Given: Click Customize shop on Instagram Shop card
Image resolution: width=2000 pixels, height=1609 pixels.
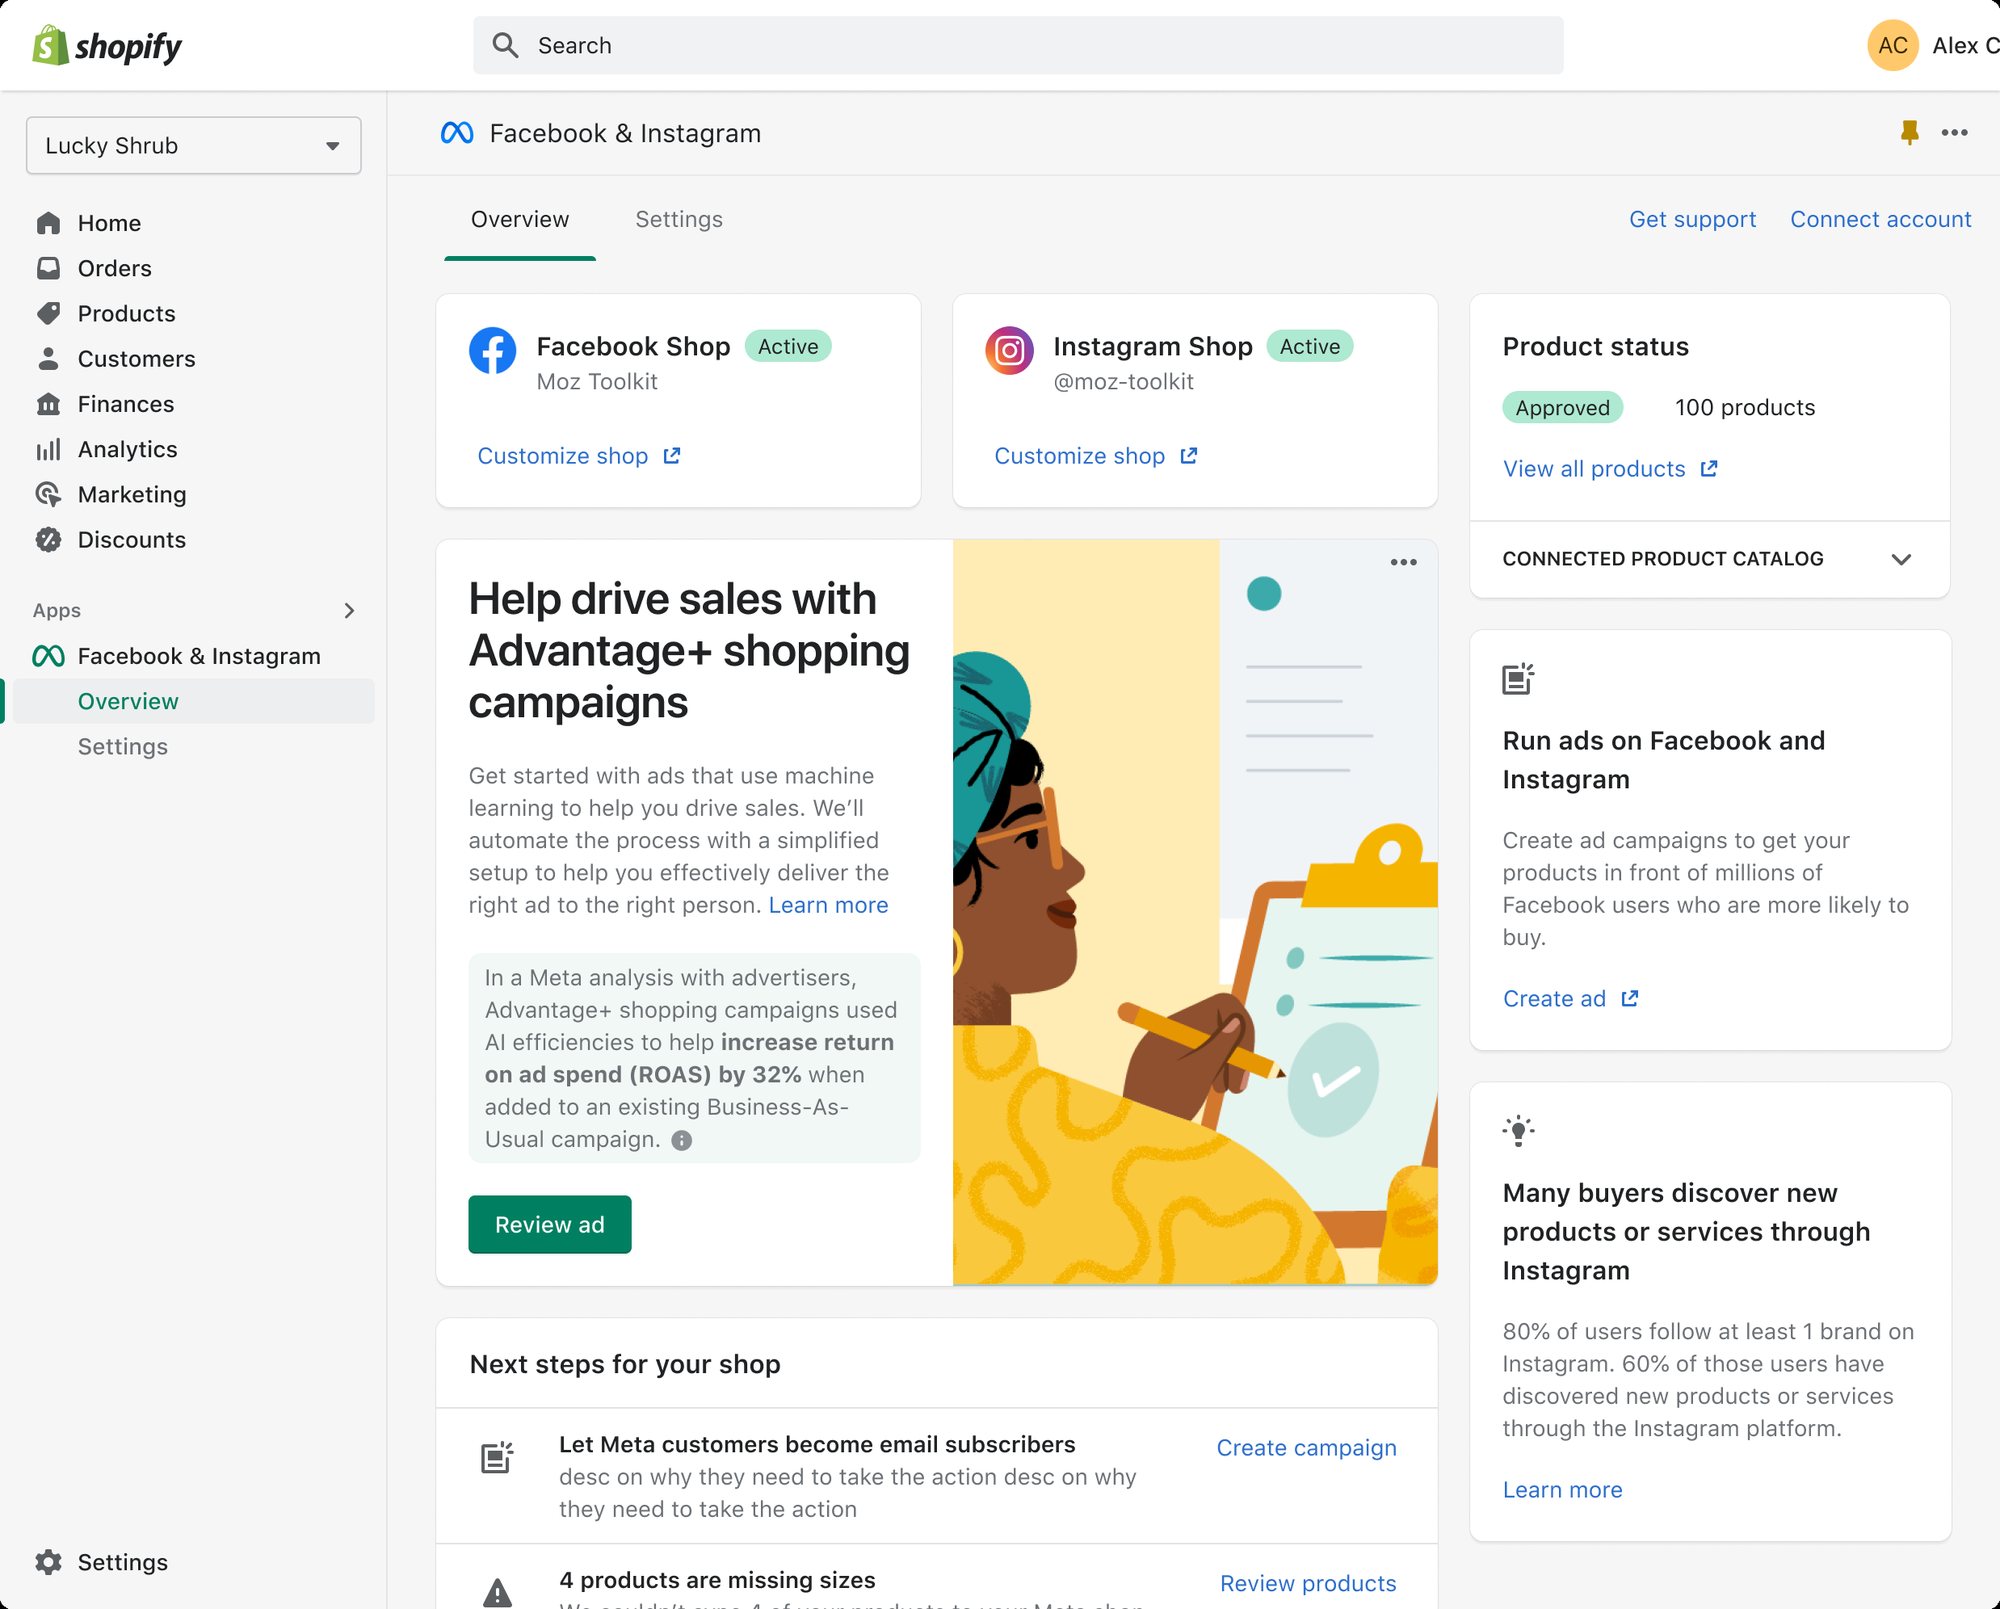Looking at the screenshot, I should click(x=1095, y=456).
